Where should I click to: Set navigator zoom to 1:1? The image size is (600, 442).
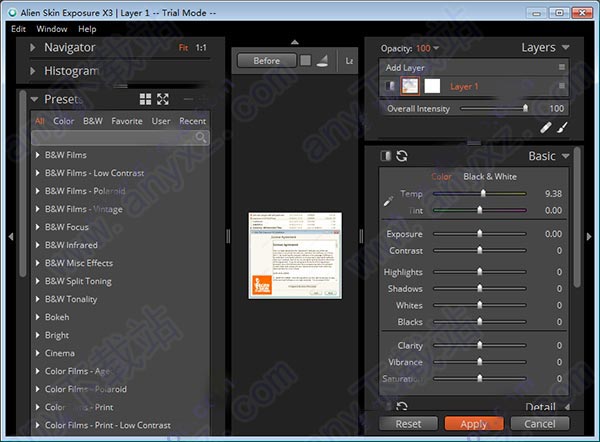[x=201, y=47]
